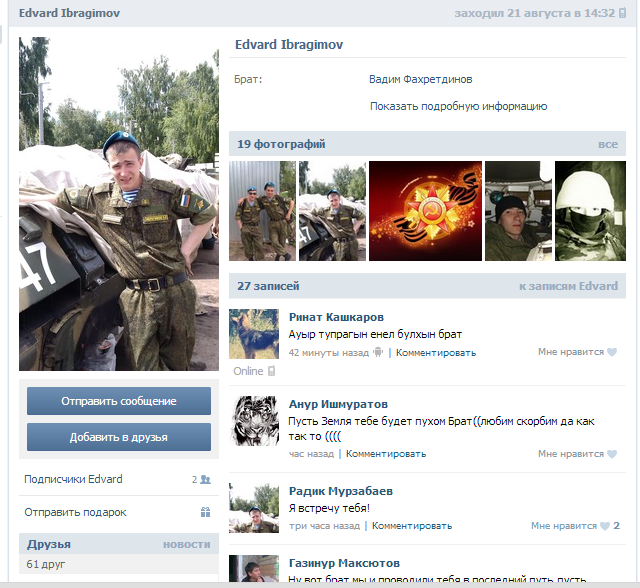Click Мне нравится on Анур Ишмуратов's post

click(x=571, y=454)
